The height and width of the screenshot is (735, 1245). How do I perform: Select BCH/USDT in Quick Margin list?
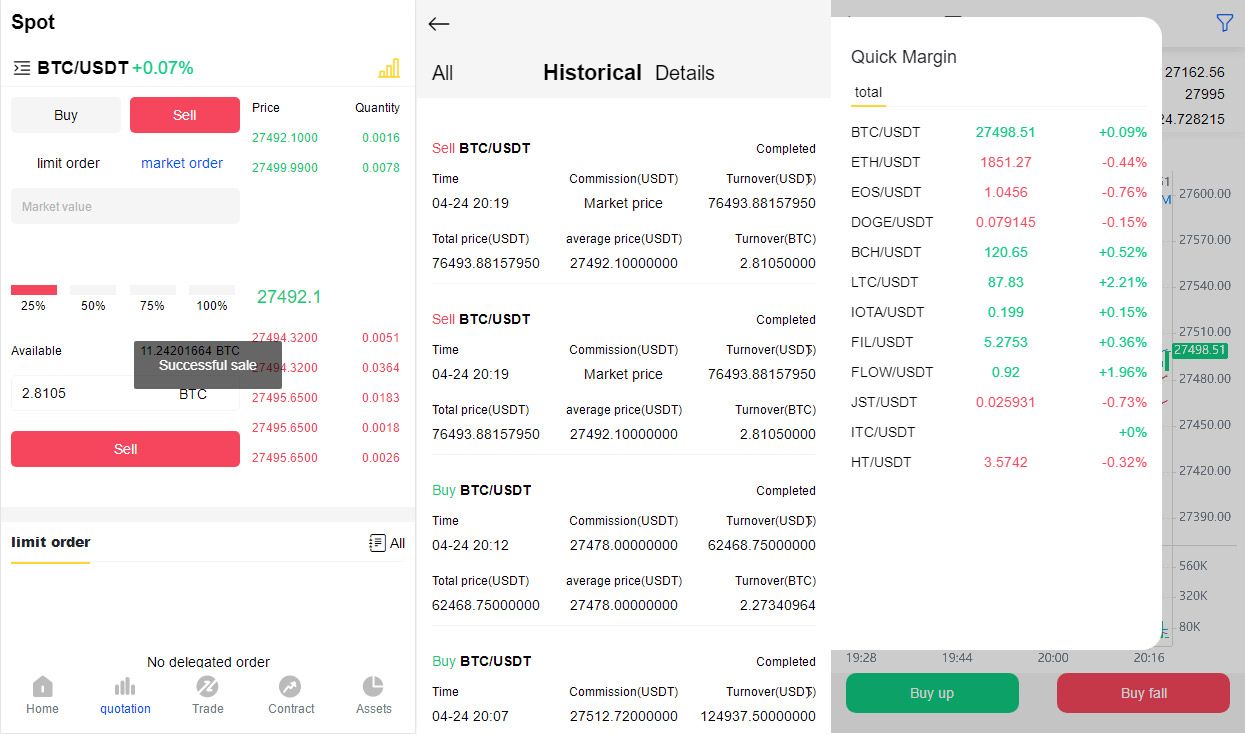(999, 252)
